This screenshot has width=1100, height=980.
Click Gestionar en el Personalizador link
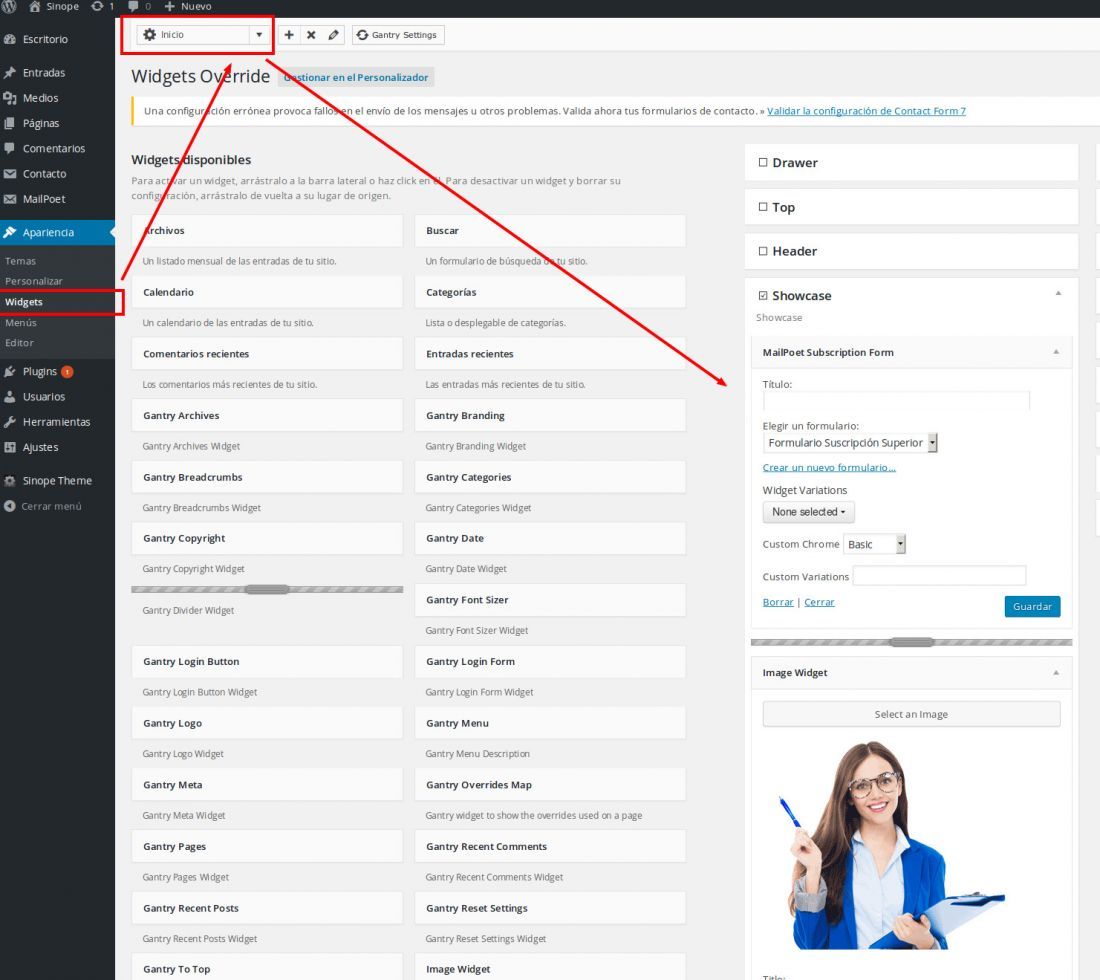[x=356, y=77]
